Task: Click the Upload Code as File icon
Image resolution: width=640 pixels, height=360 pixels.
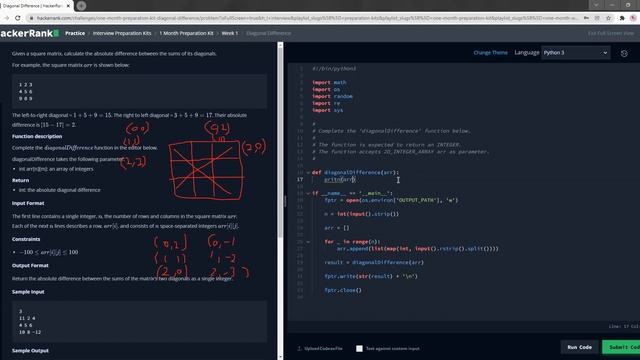Action: (300, 349)
